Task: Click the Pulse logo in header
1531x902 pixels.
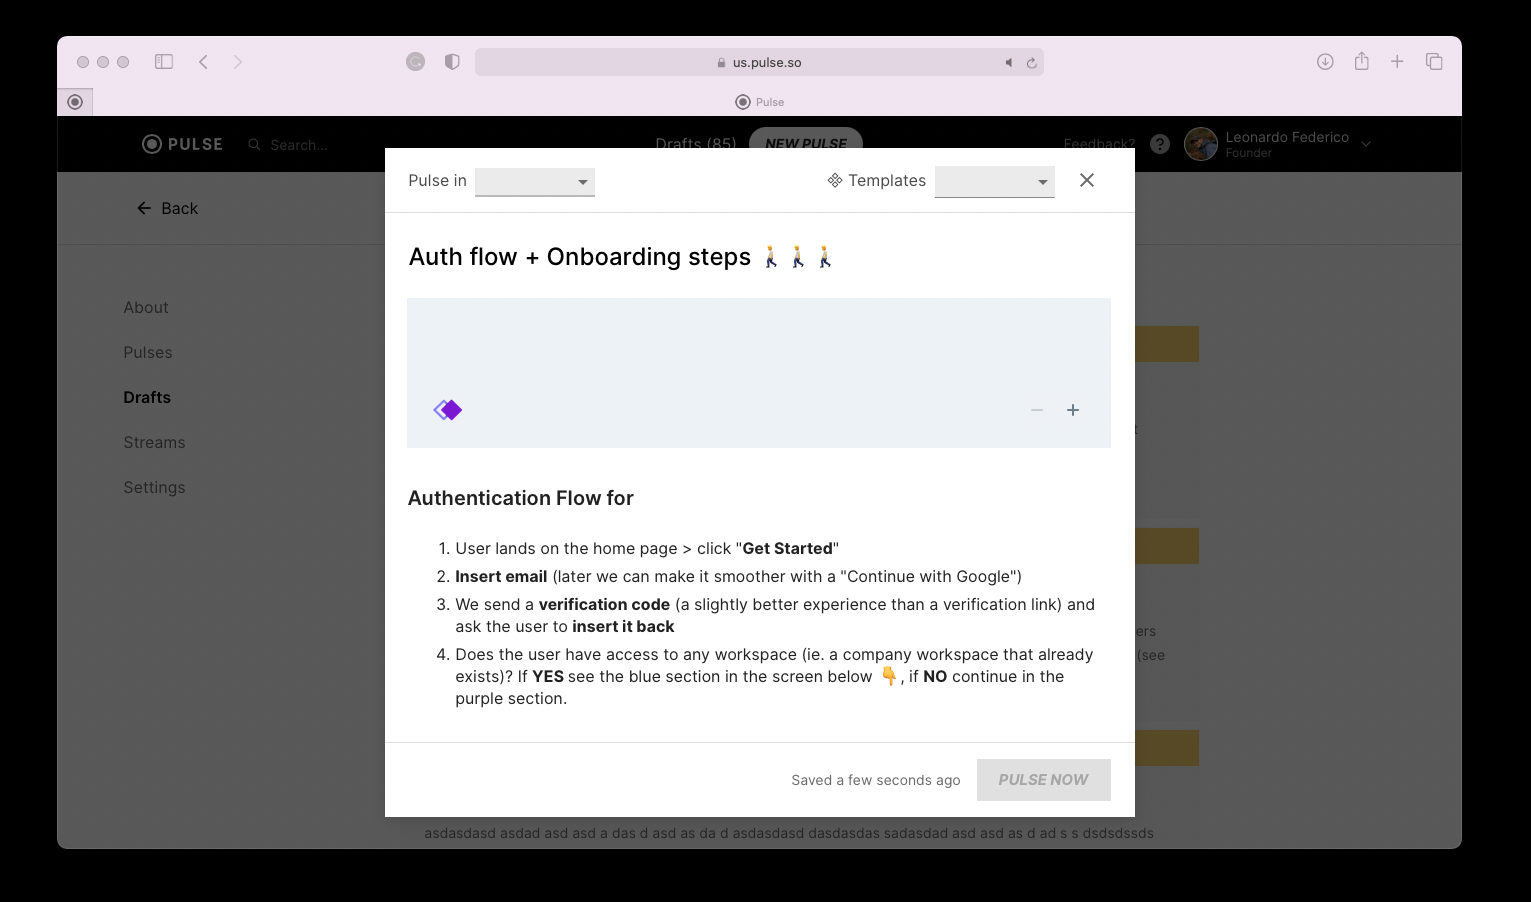Action: [x=182, y=144]
